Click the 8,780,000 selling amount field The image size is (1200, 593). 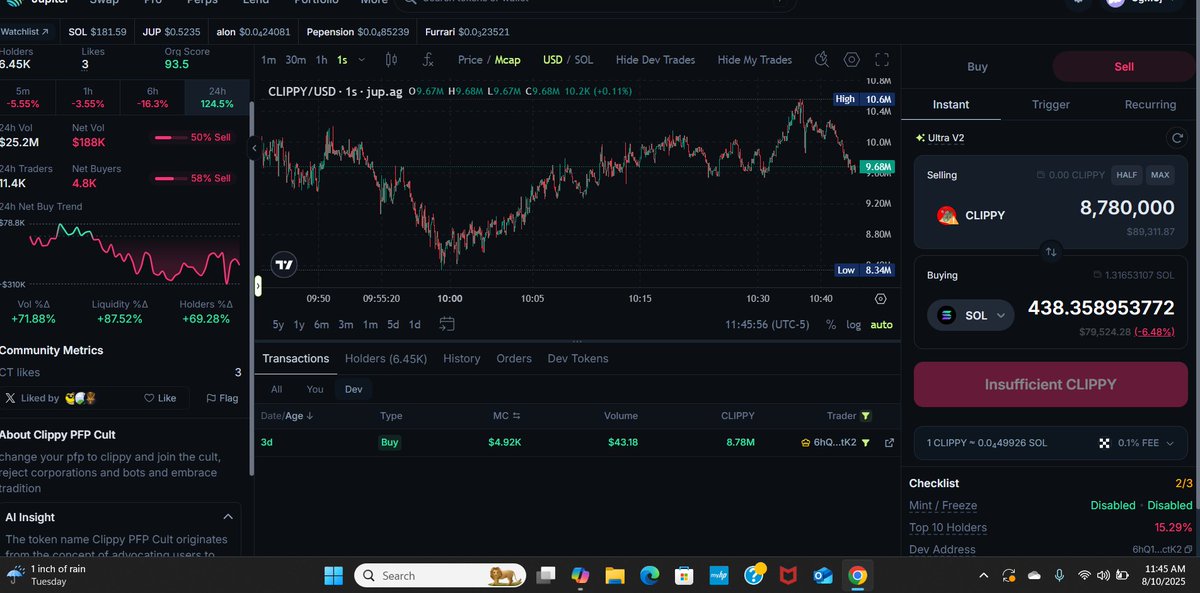click(x=1127, y=208)
